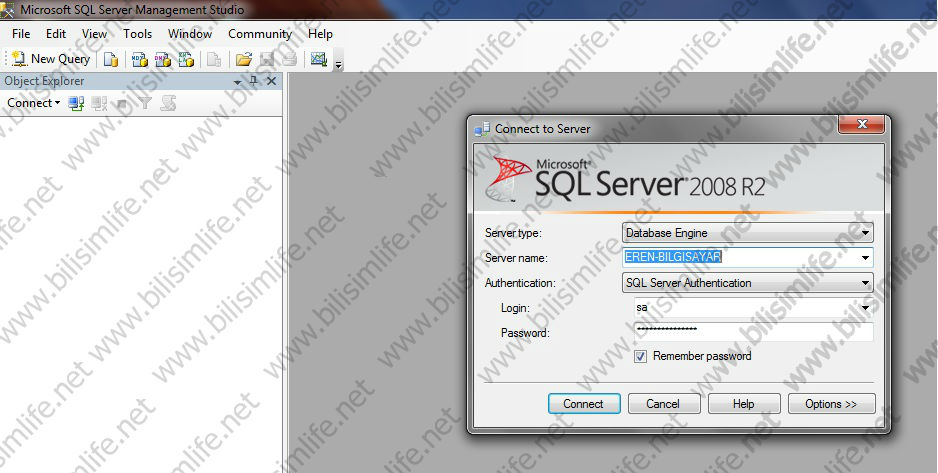The image size is (938, 473).
Task: Open the toolbar options overflow arrow
Action: coord(338,64)
